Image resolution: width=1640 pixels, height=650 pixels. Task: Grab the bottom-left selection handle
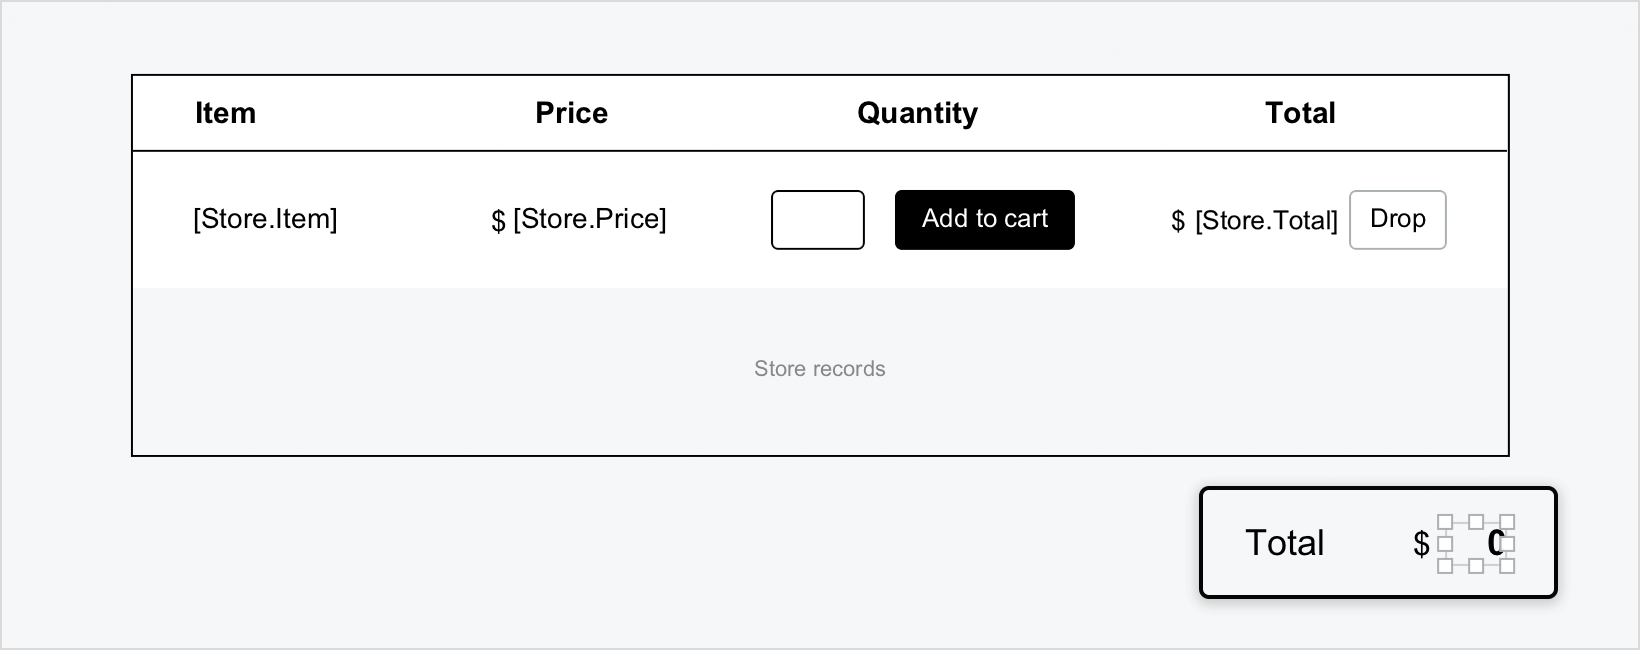[x=1445, y=566]
